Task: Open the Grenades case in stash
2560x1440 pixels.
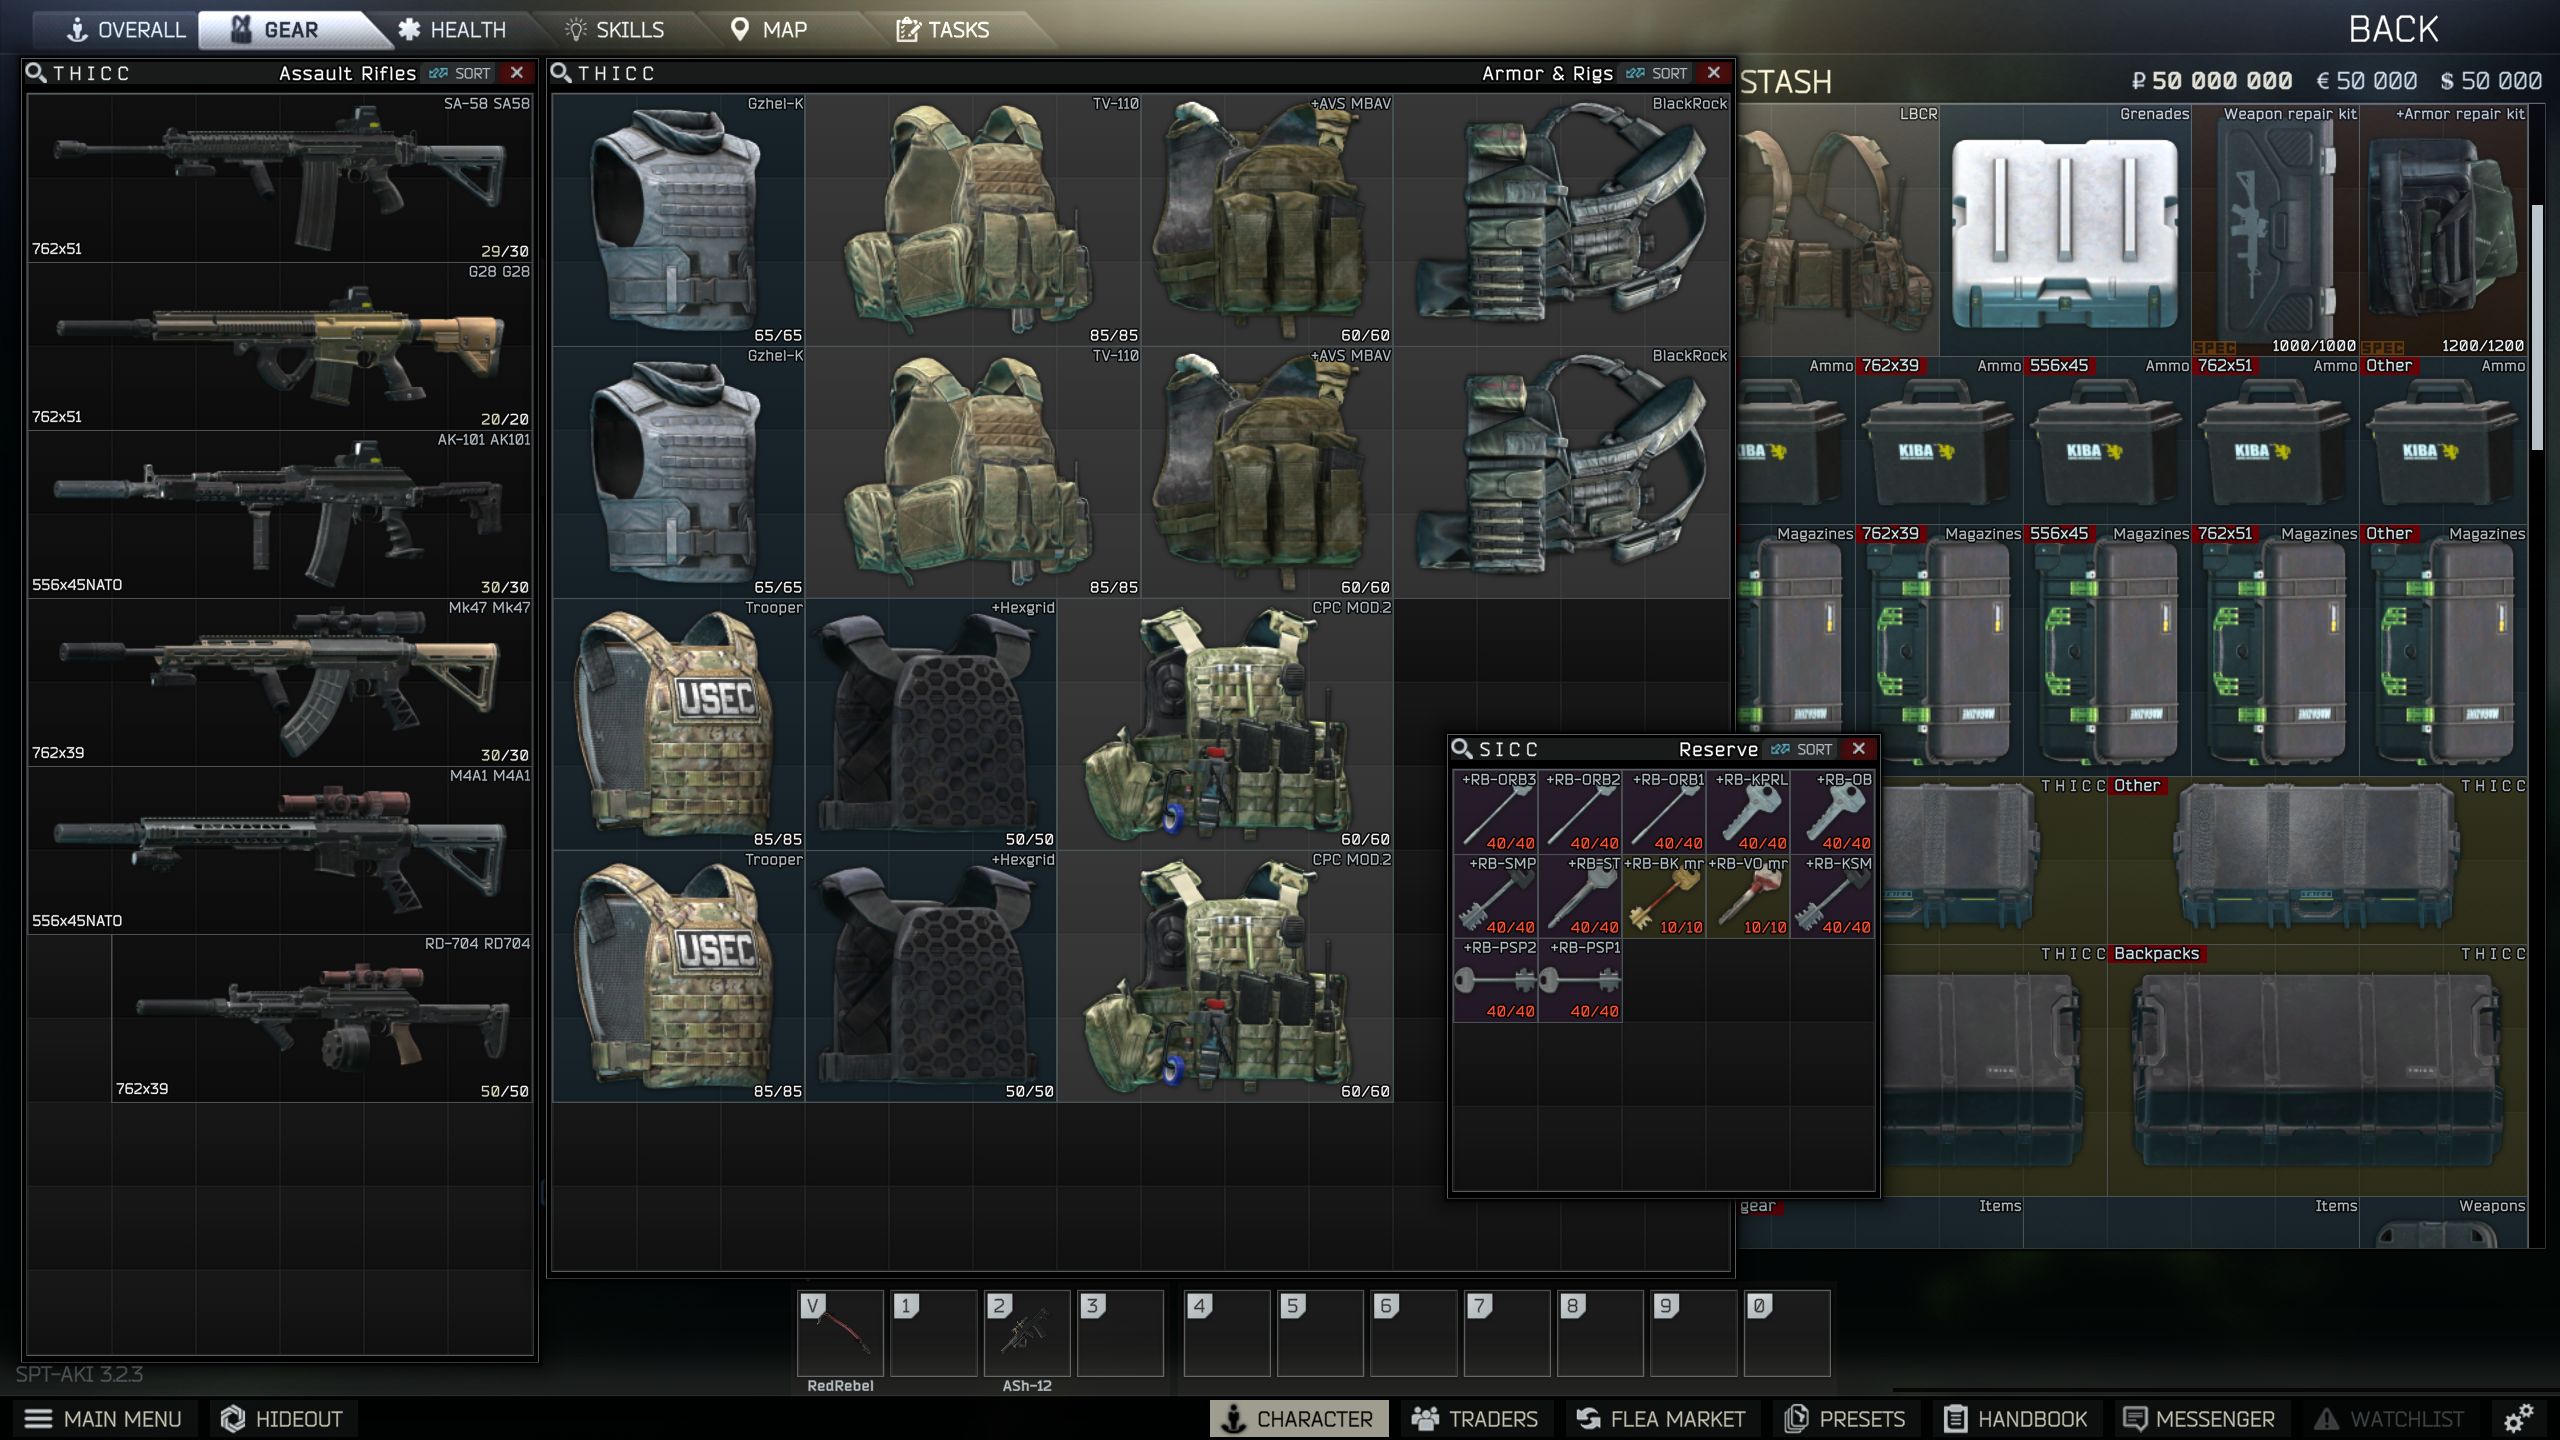Action: tap(2065, 230)
